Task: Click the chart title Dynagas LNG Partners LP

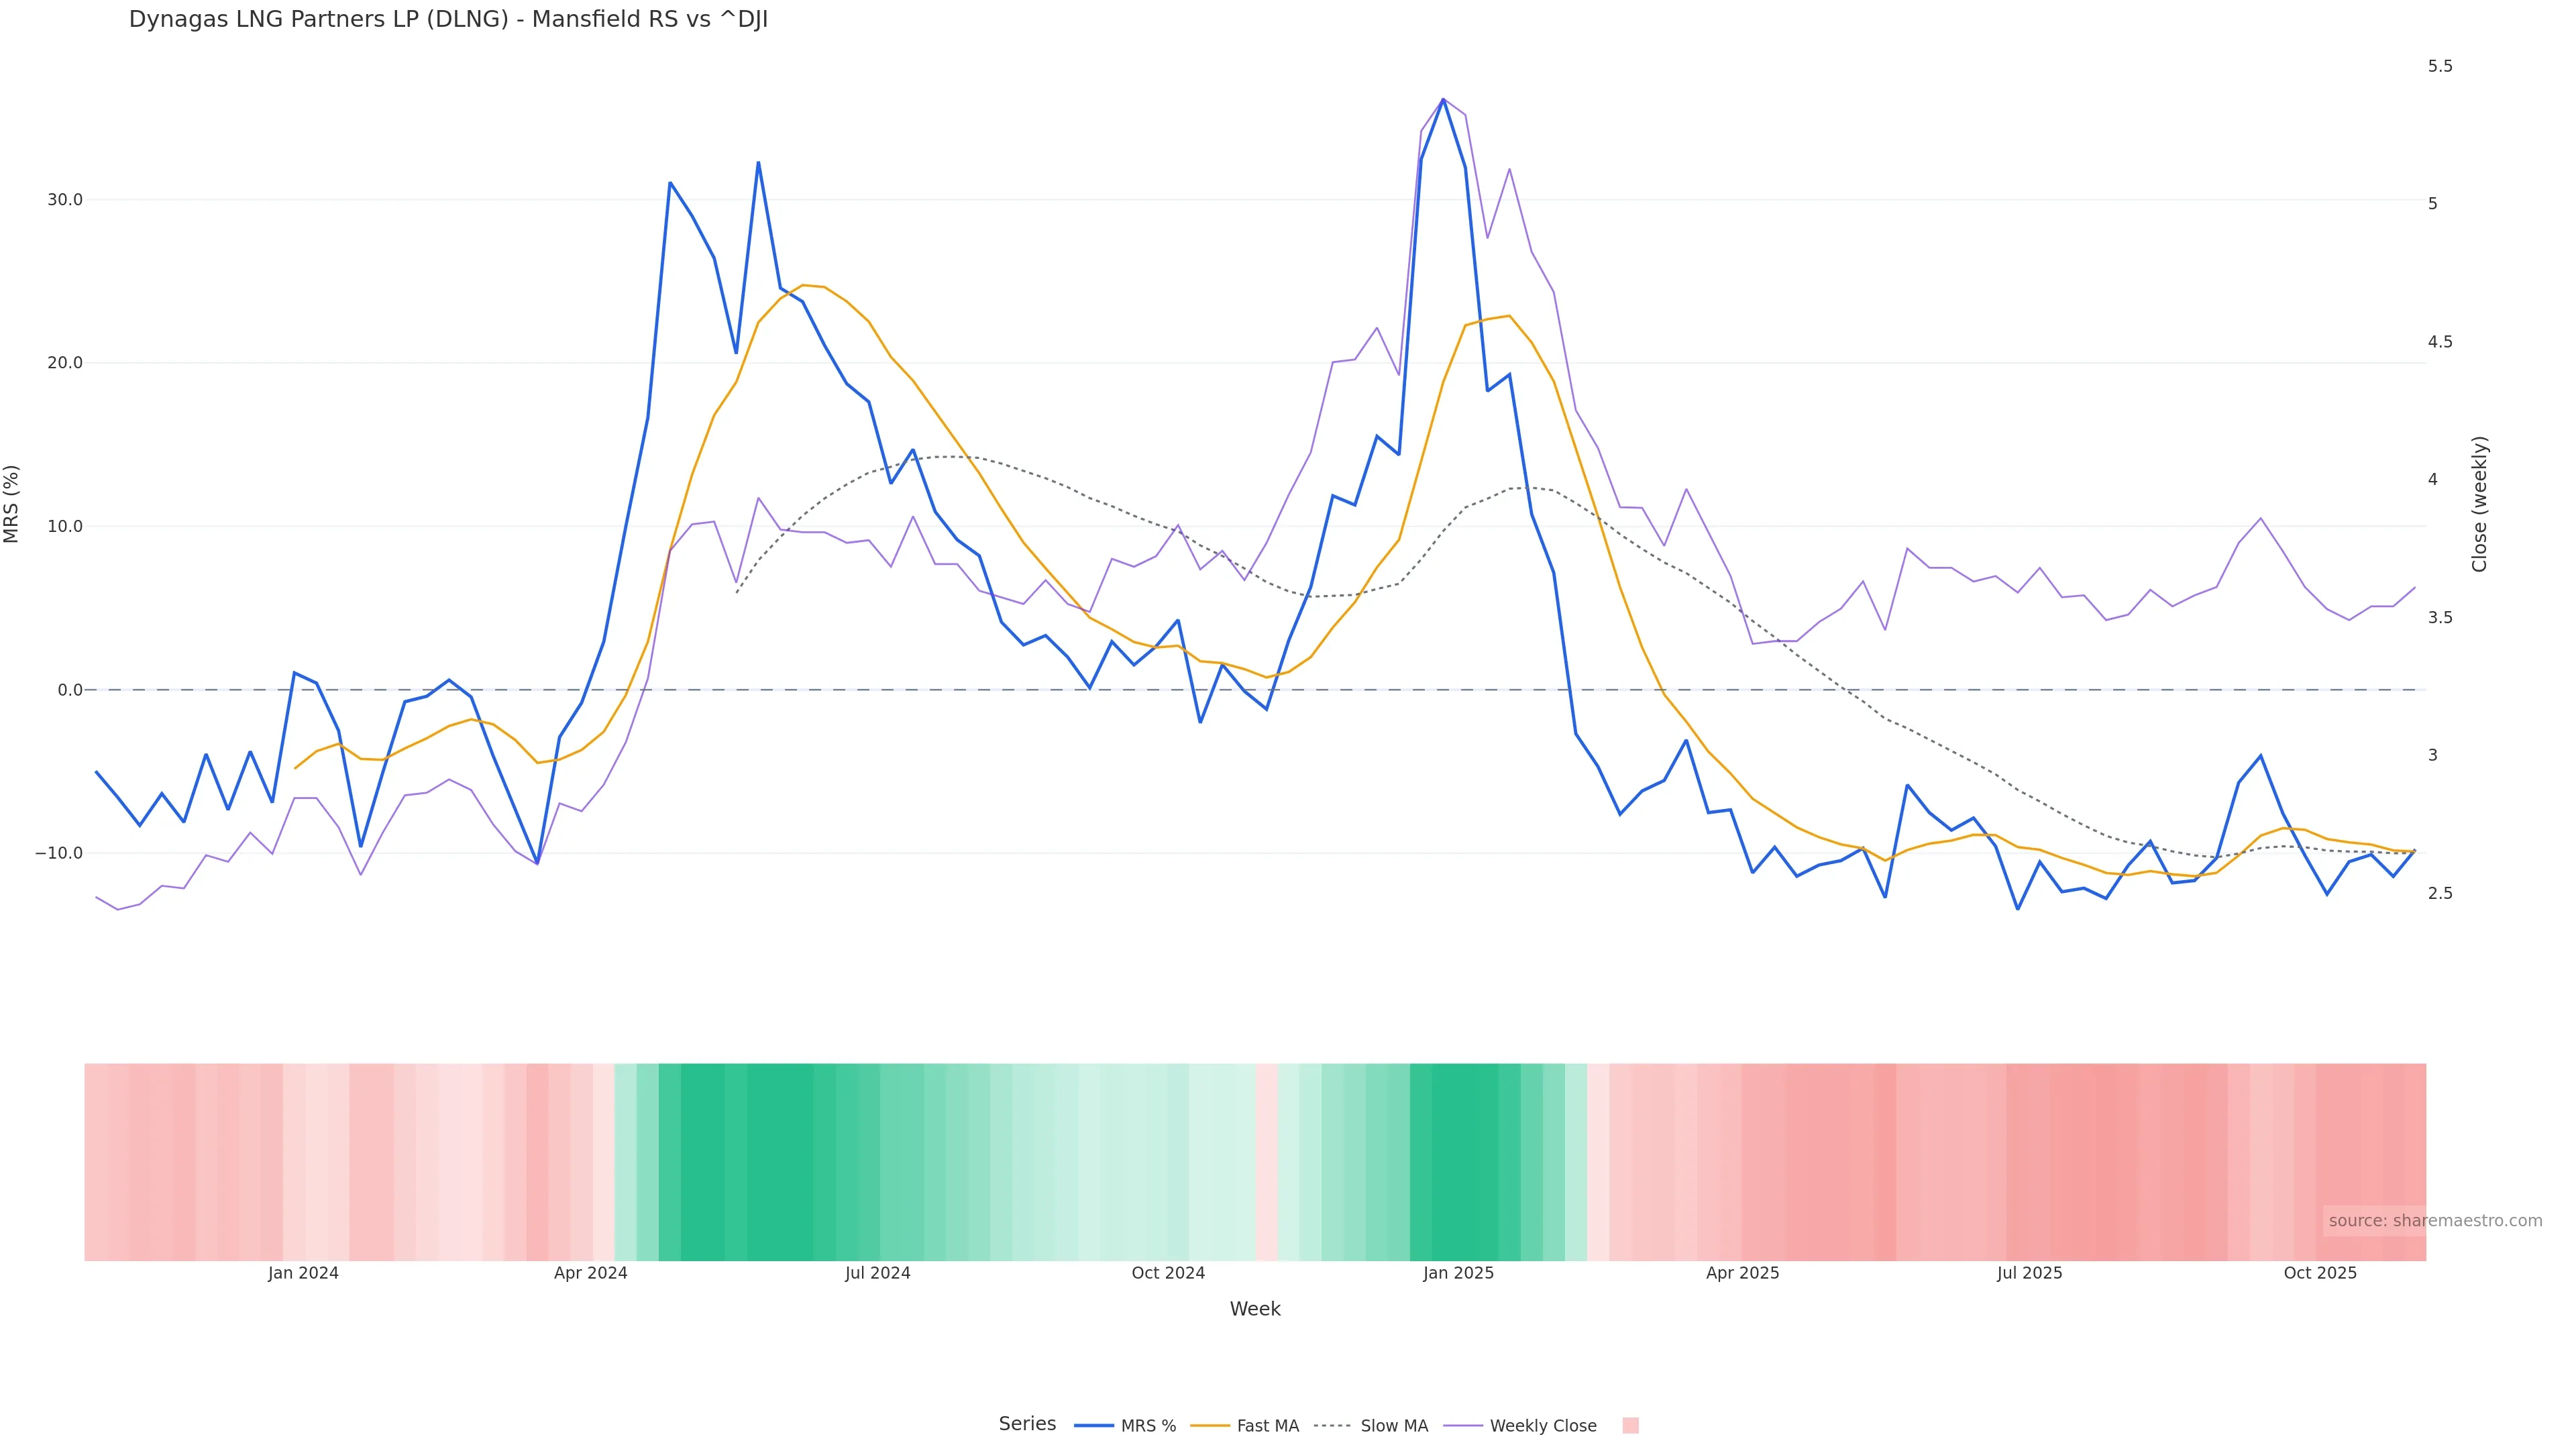Action: pos(448,20)
